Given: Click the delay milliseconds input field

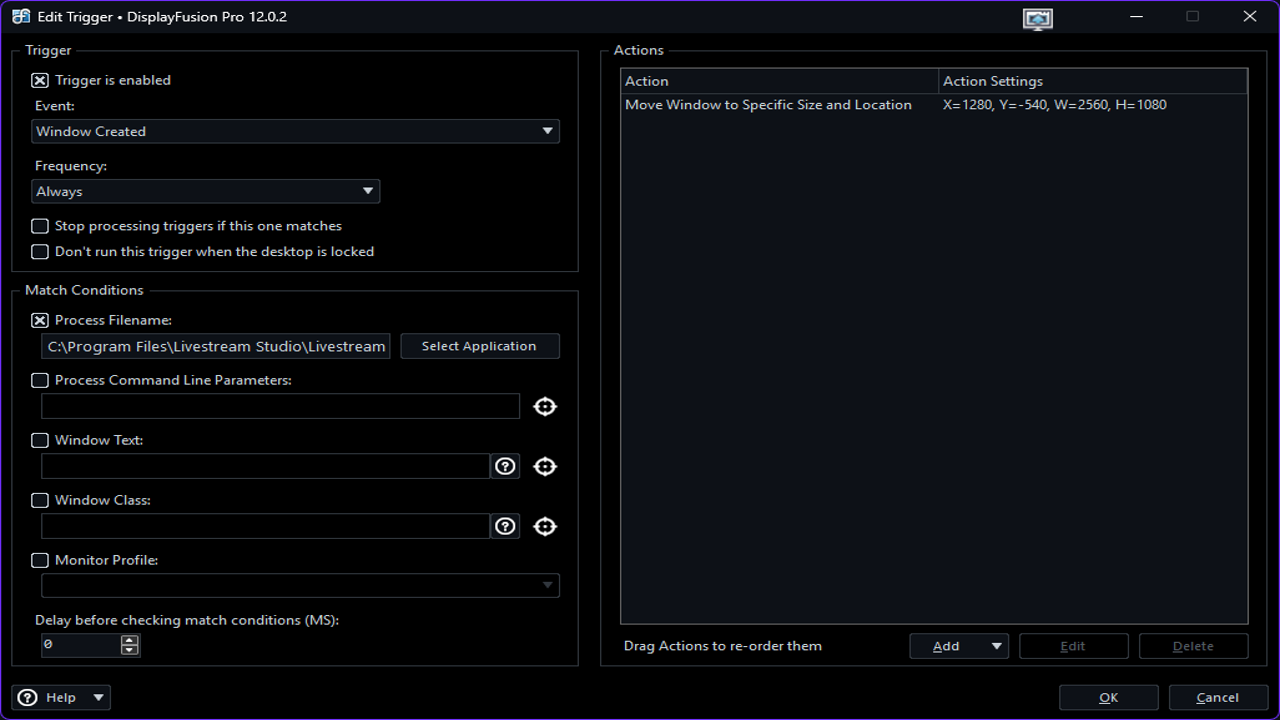Looking at the screenshot, I should [81, 646].
